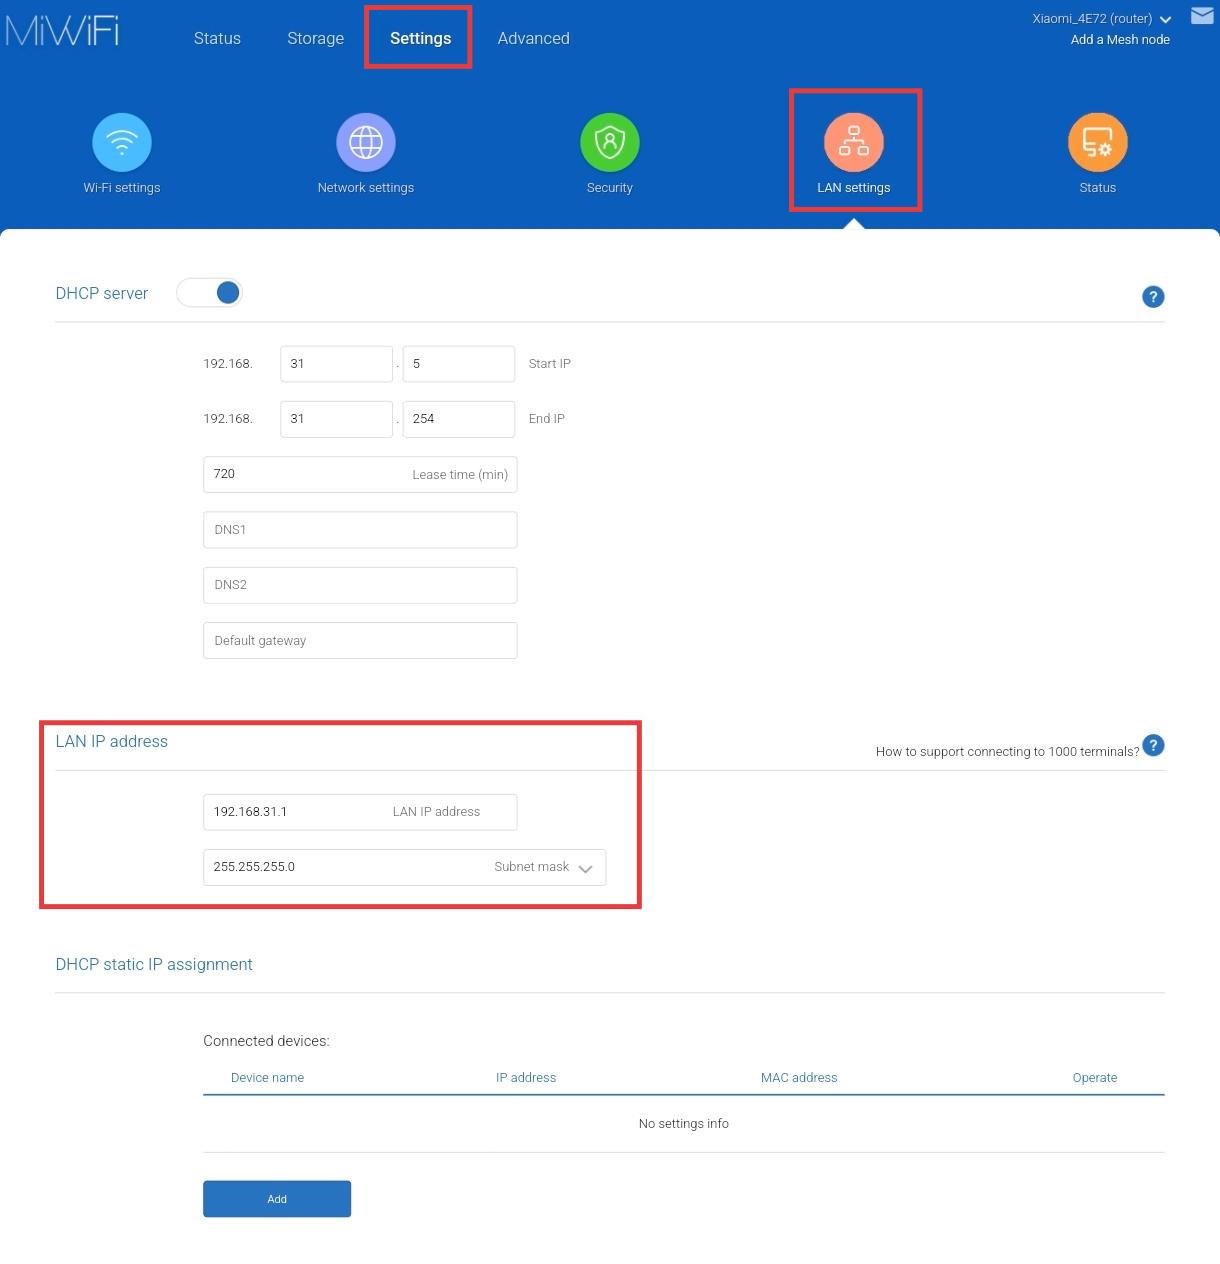The image size is (1220, 1264).
Task: Click the Add a Mesh node link
Action: coord(1119,40)
